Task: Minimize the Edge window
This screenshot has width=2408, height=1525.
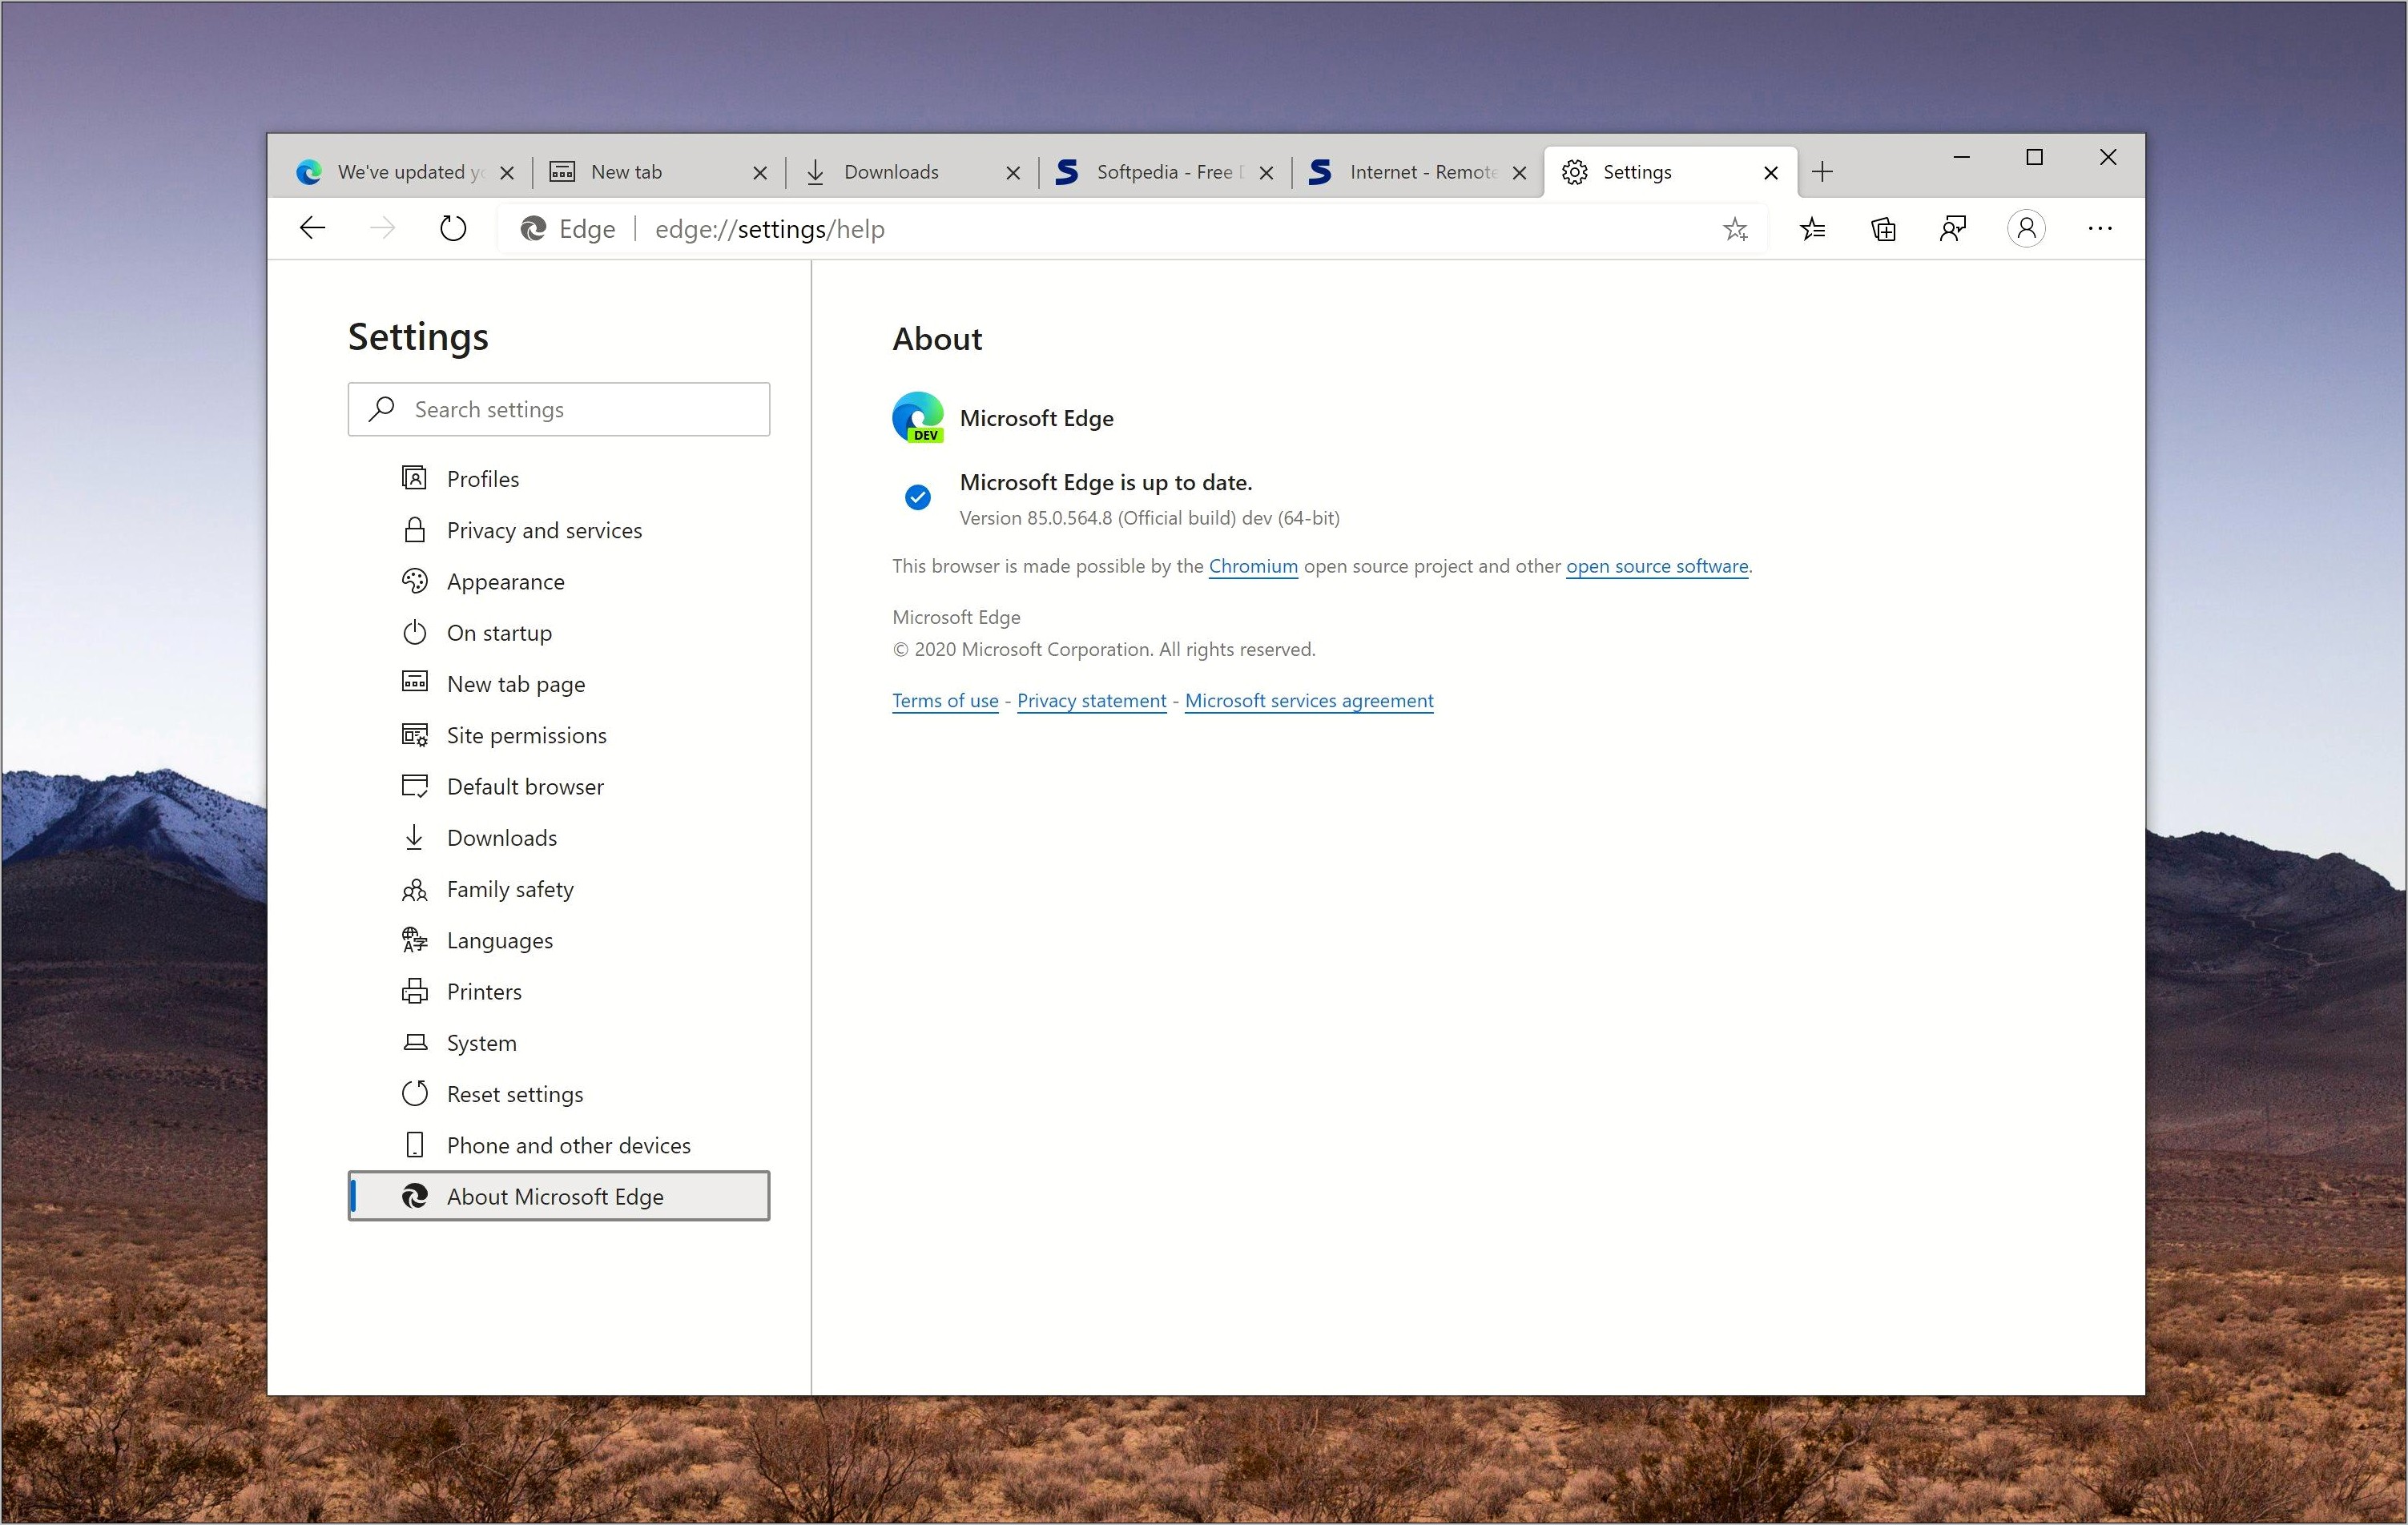Action: pyautogui.click(x=1962, y=157)
